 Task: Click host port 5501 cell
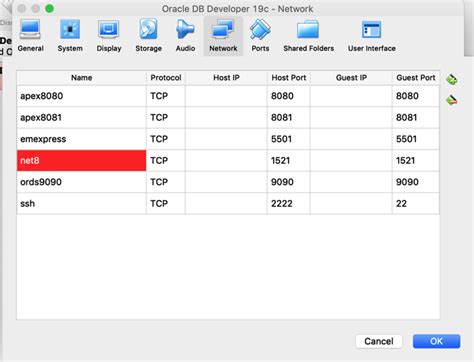[x=289, y=139]
